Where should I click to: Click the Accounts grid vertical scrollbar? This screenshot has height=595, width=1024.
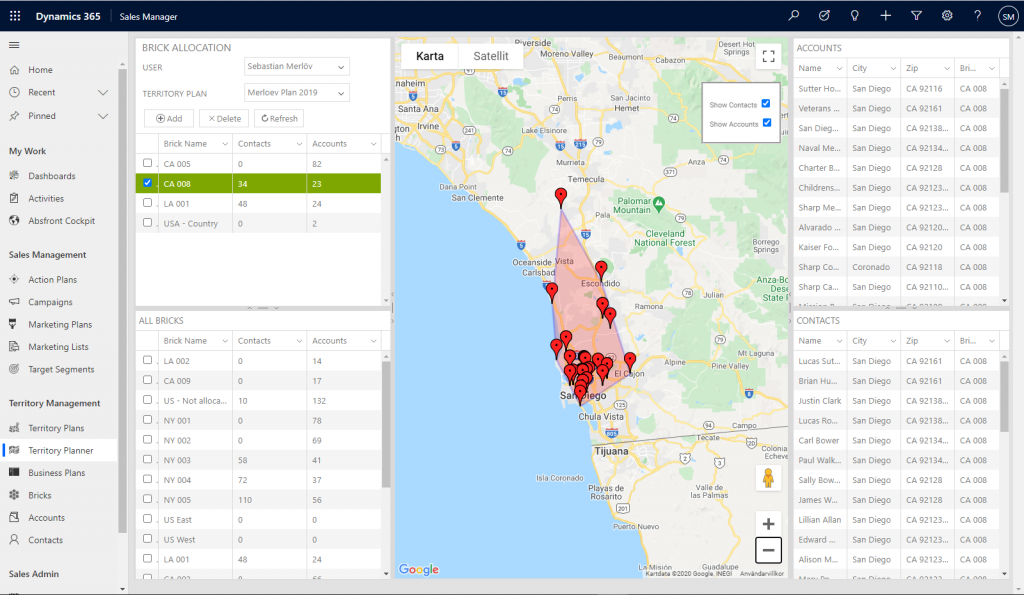(x=1004, y=140)
